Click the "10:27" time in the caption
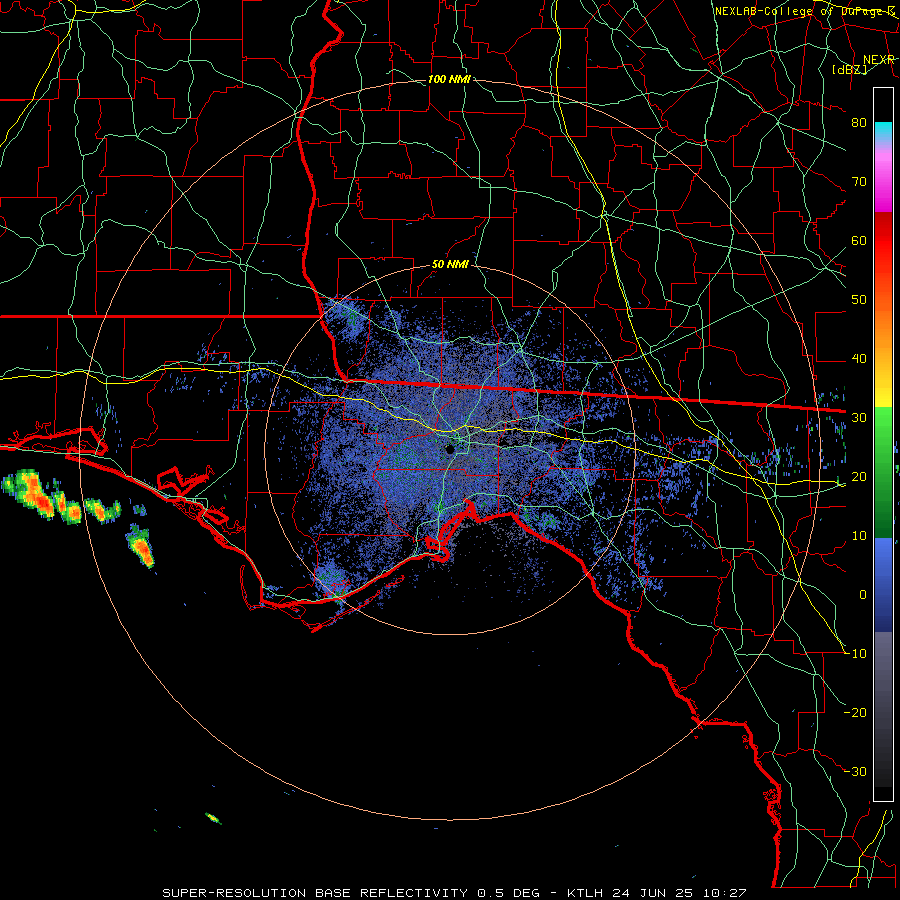 [726, 893]
